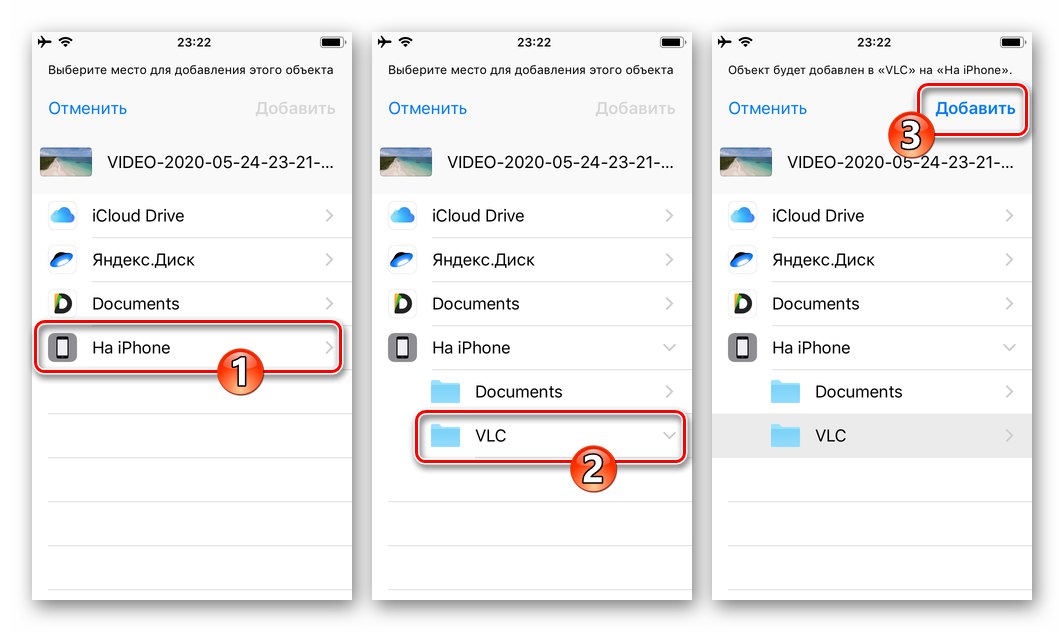The width and height of the screenshot is (1064, 632).
Task: Select Яндекс.Диск label in middle screen
Action: point(483,259)
